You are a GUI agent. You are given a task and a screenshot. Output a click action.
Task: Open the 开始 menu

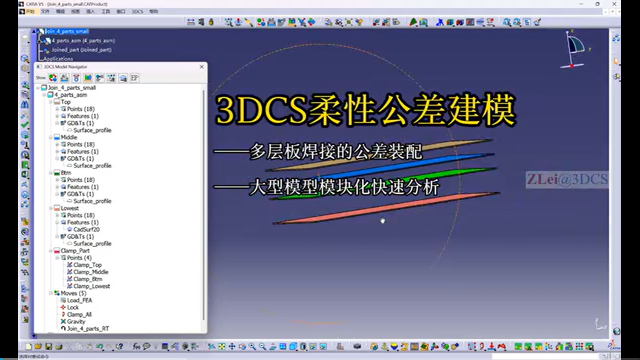point(30,11)
